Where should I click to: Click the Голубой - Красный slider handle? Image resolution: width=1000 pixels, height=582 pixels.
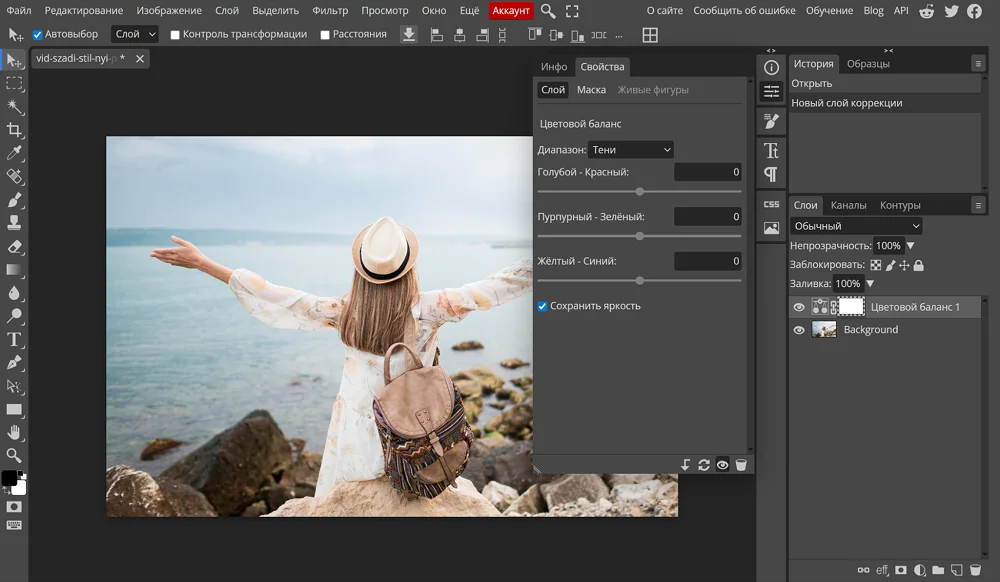tap(640, 191)
